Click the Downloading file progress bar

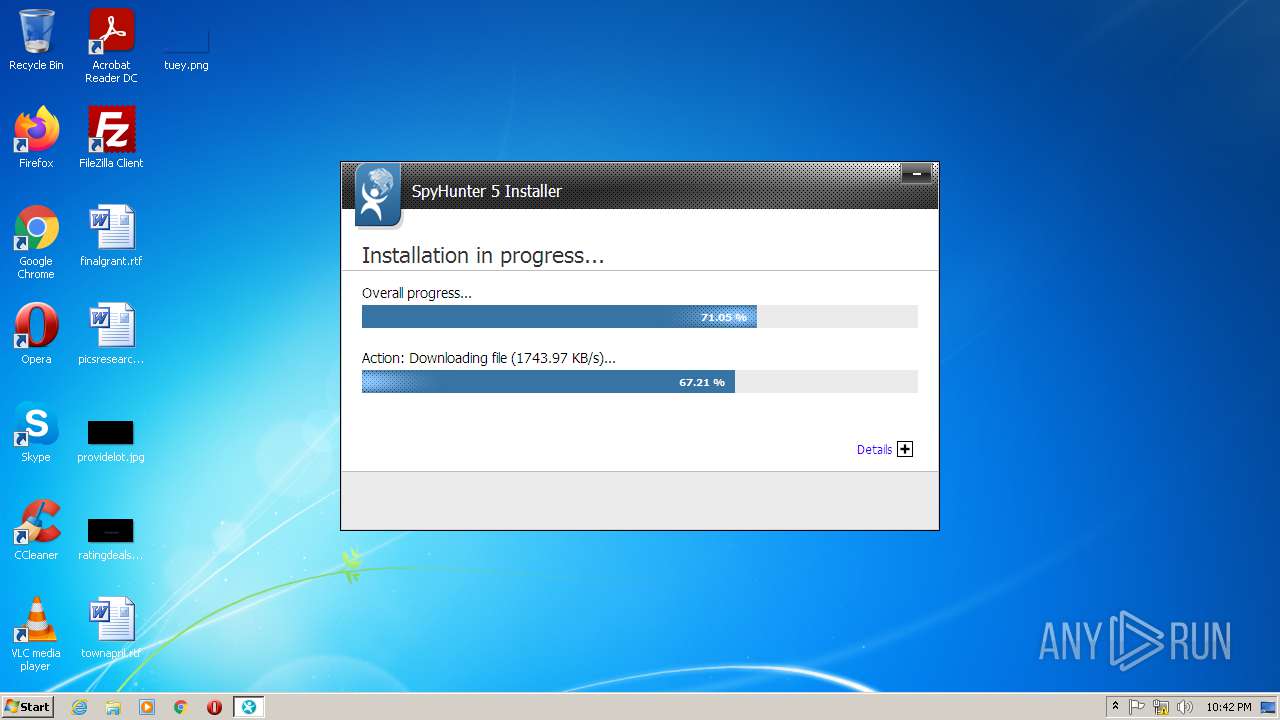tap(640, 382)
